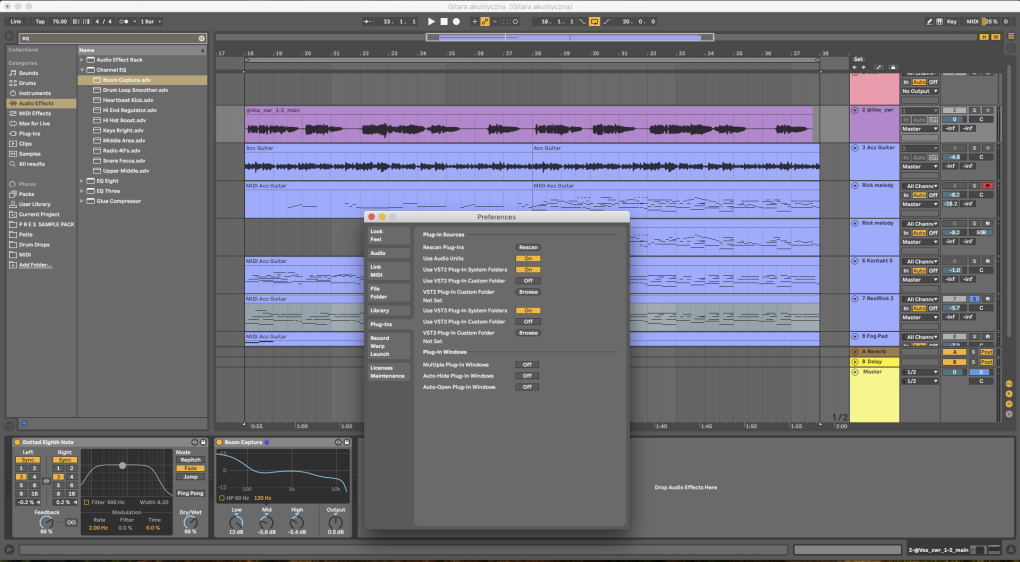The width and height of the screenshot is (1020, 562).
Task: Click the Arrangement Record button
Action: point(456,21)
